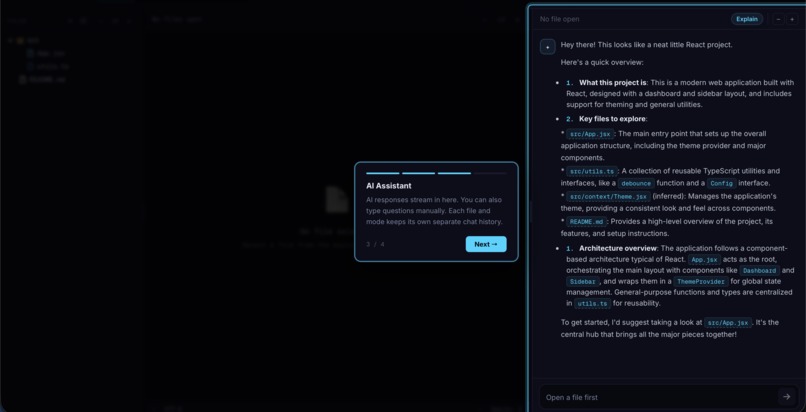806x412 pixels.
Task: Click the 'Architecture overview' bold heading
Action: 618,249
